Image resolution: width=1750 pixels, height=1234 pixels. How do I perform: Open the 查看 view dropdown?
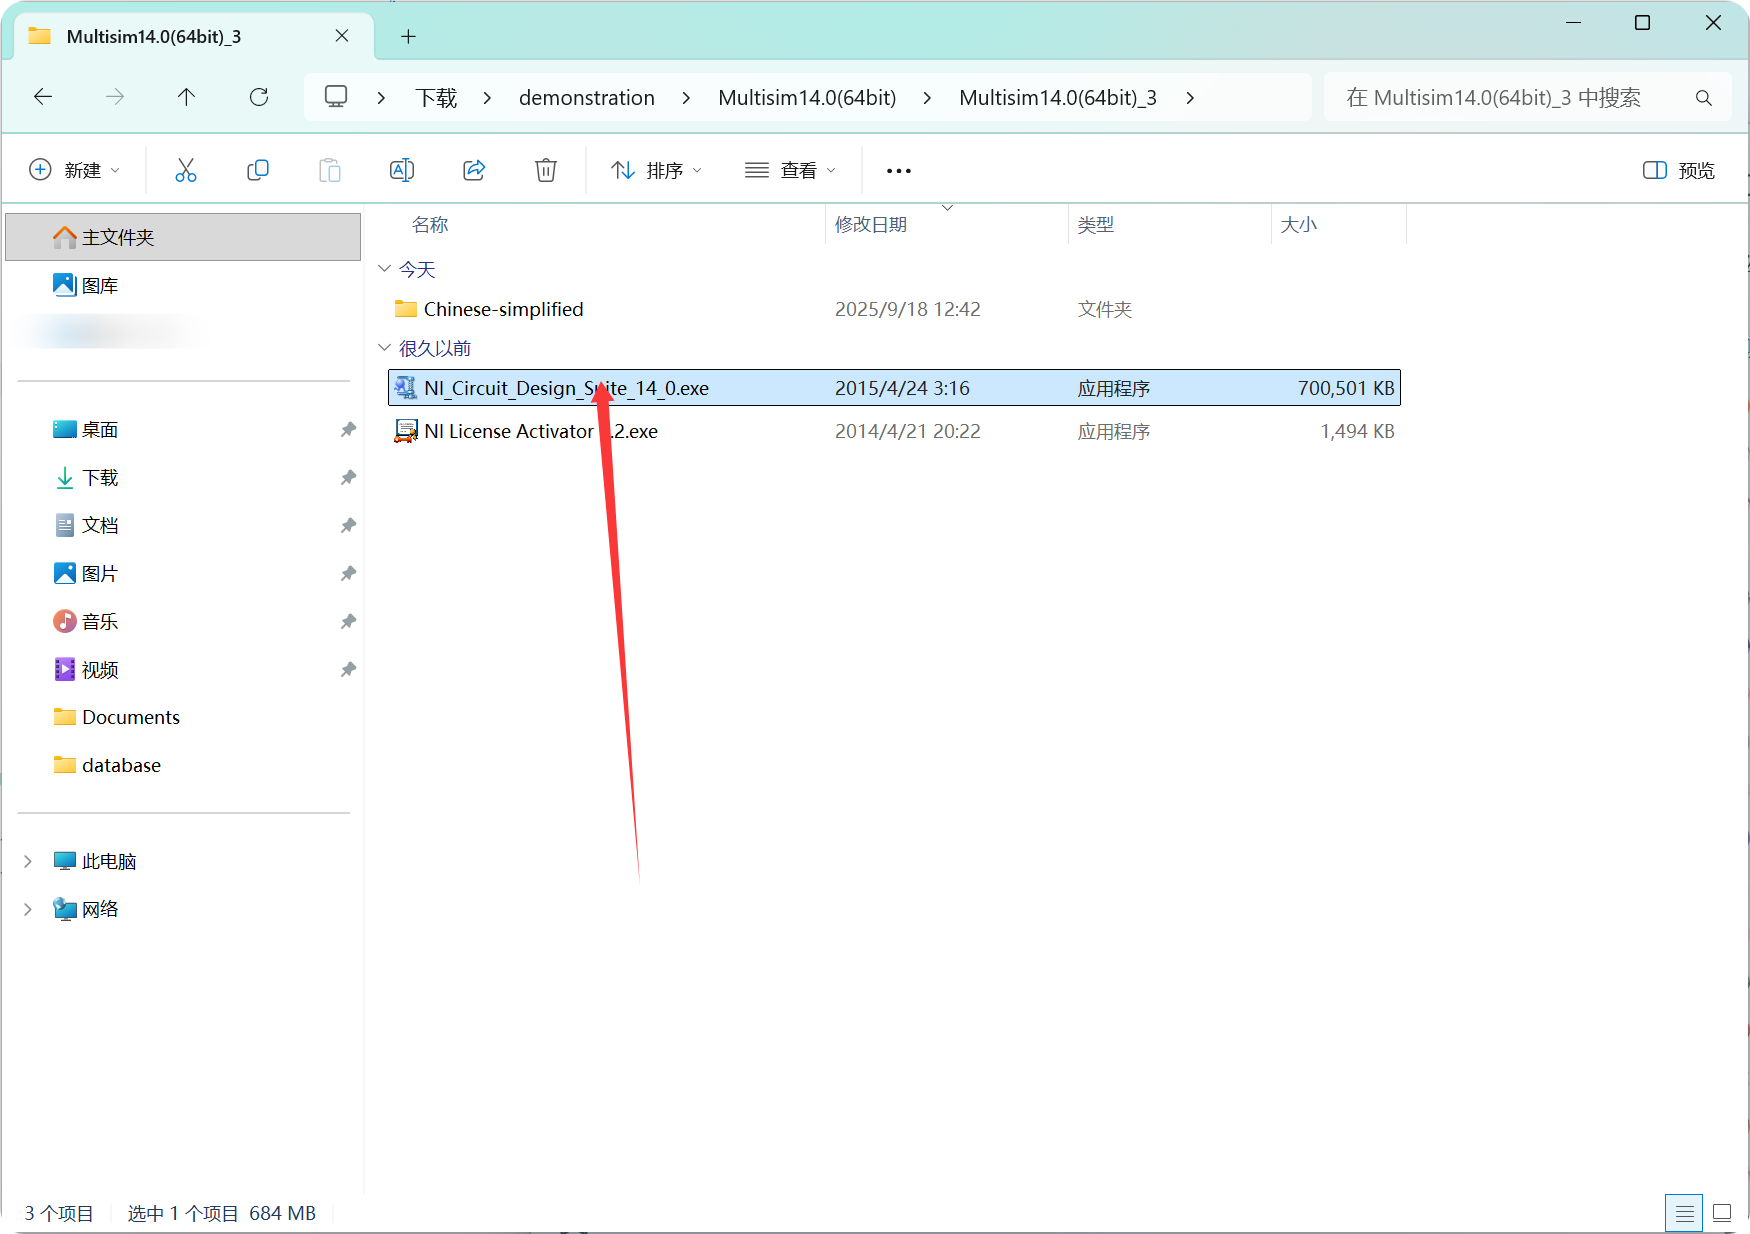pyautogui.click(x=790, y=170)
